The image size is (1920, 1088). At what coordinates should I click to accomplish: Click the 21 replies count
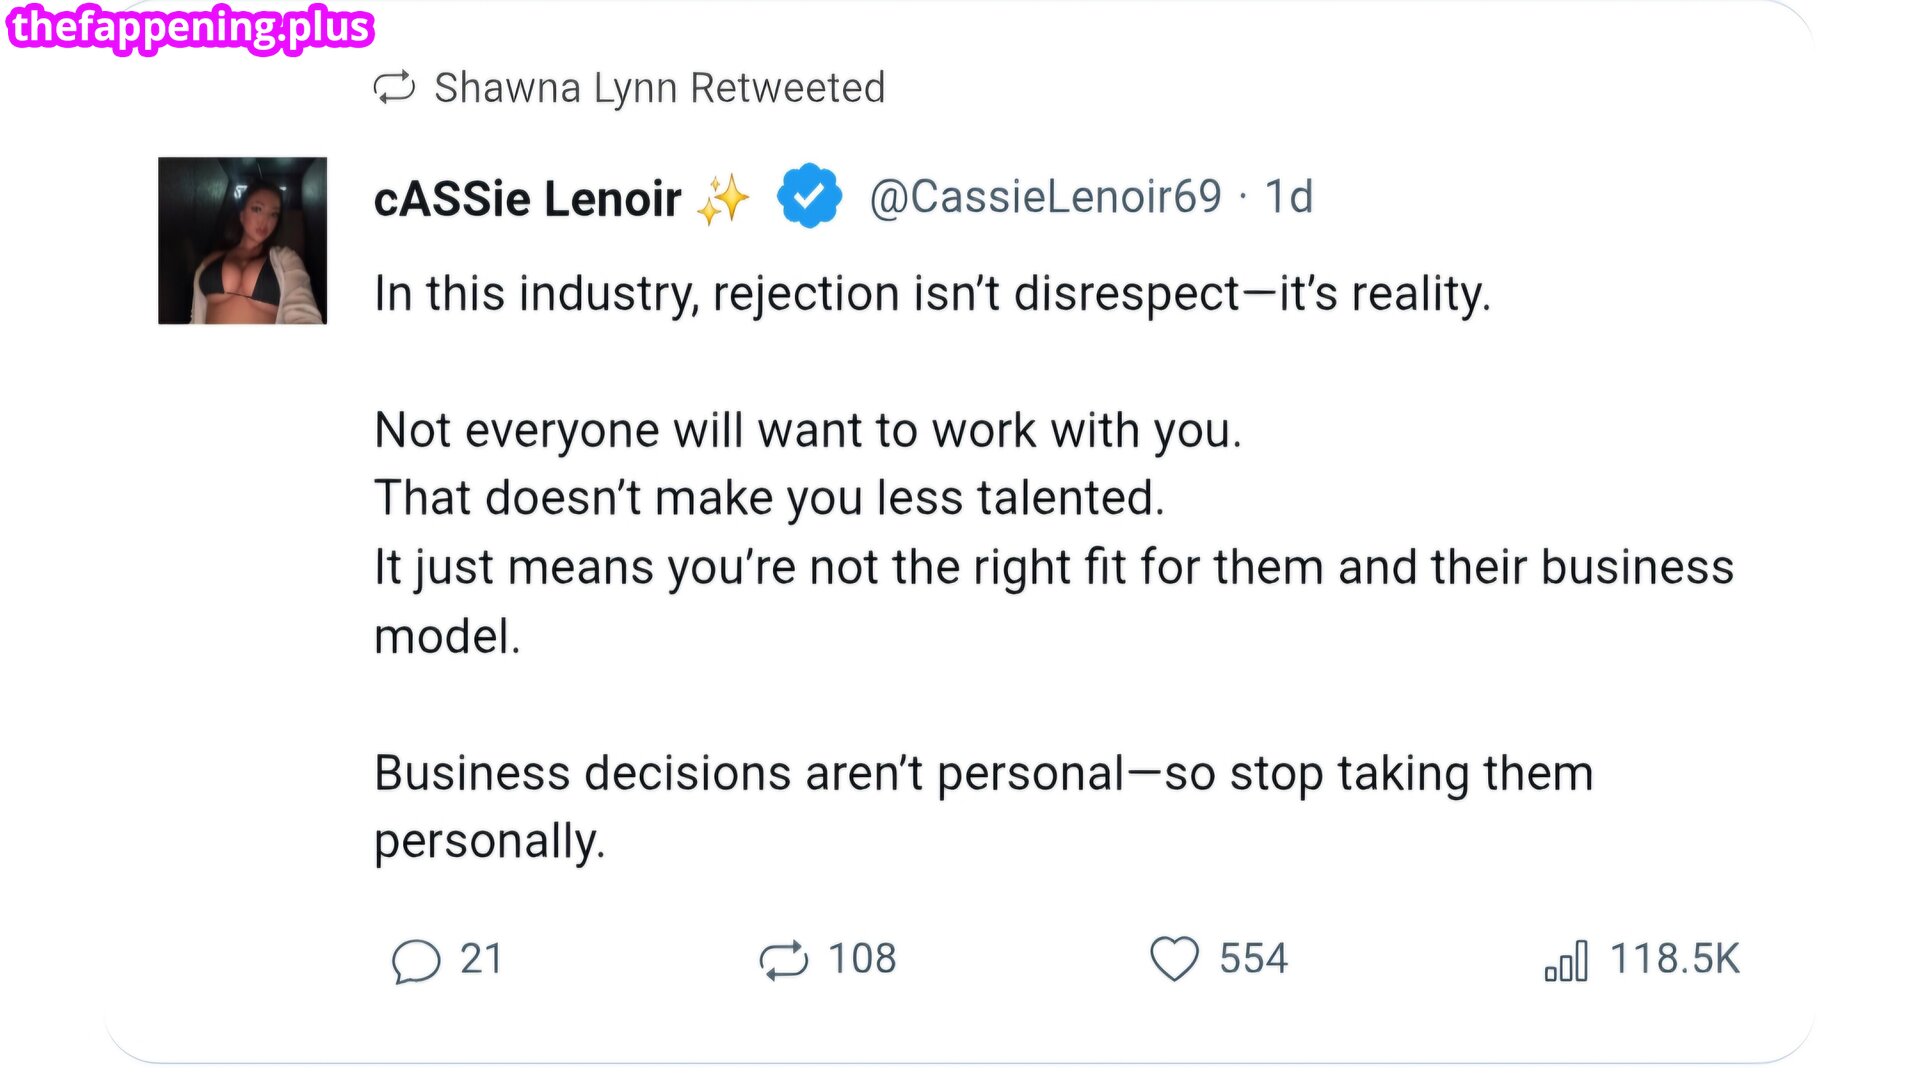[481, 959]
